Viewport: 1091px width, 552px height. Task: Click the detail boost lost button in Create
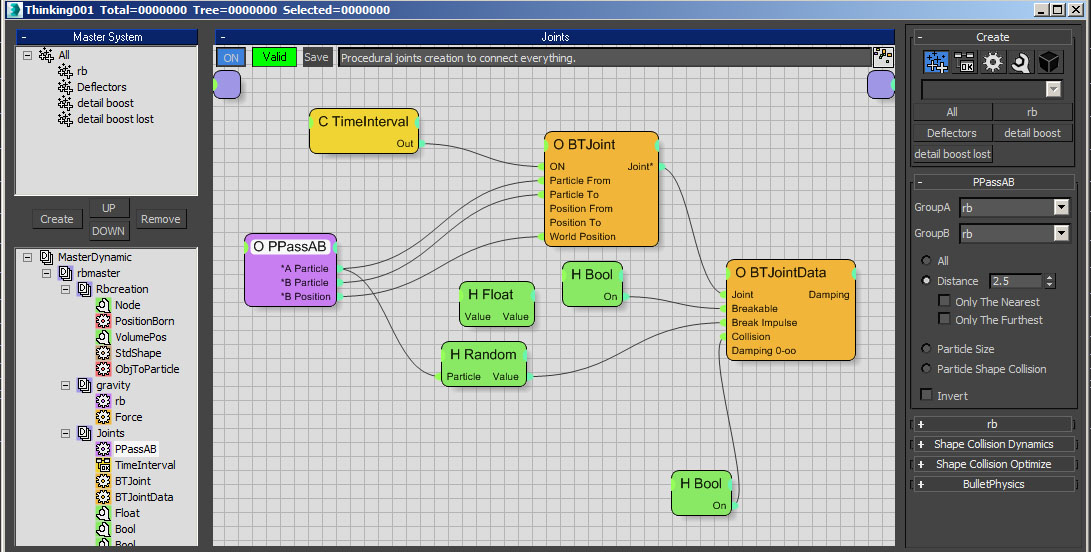(x=953, y=154)
